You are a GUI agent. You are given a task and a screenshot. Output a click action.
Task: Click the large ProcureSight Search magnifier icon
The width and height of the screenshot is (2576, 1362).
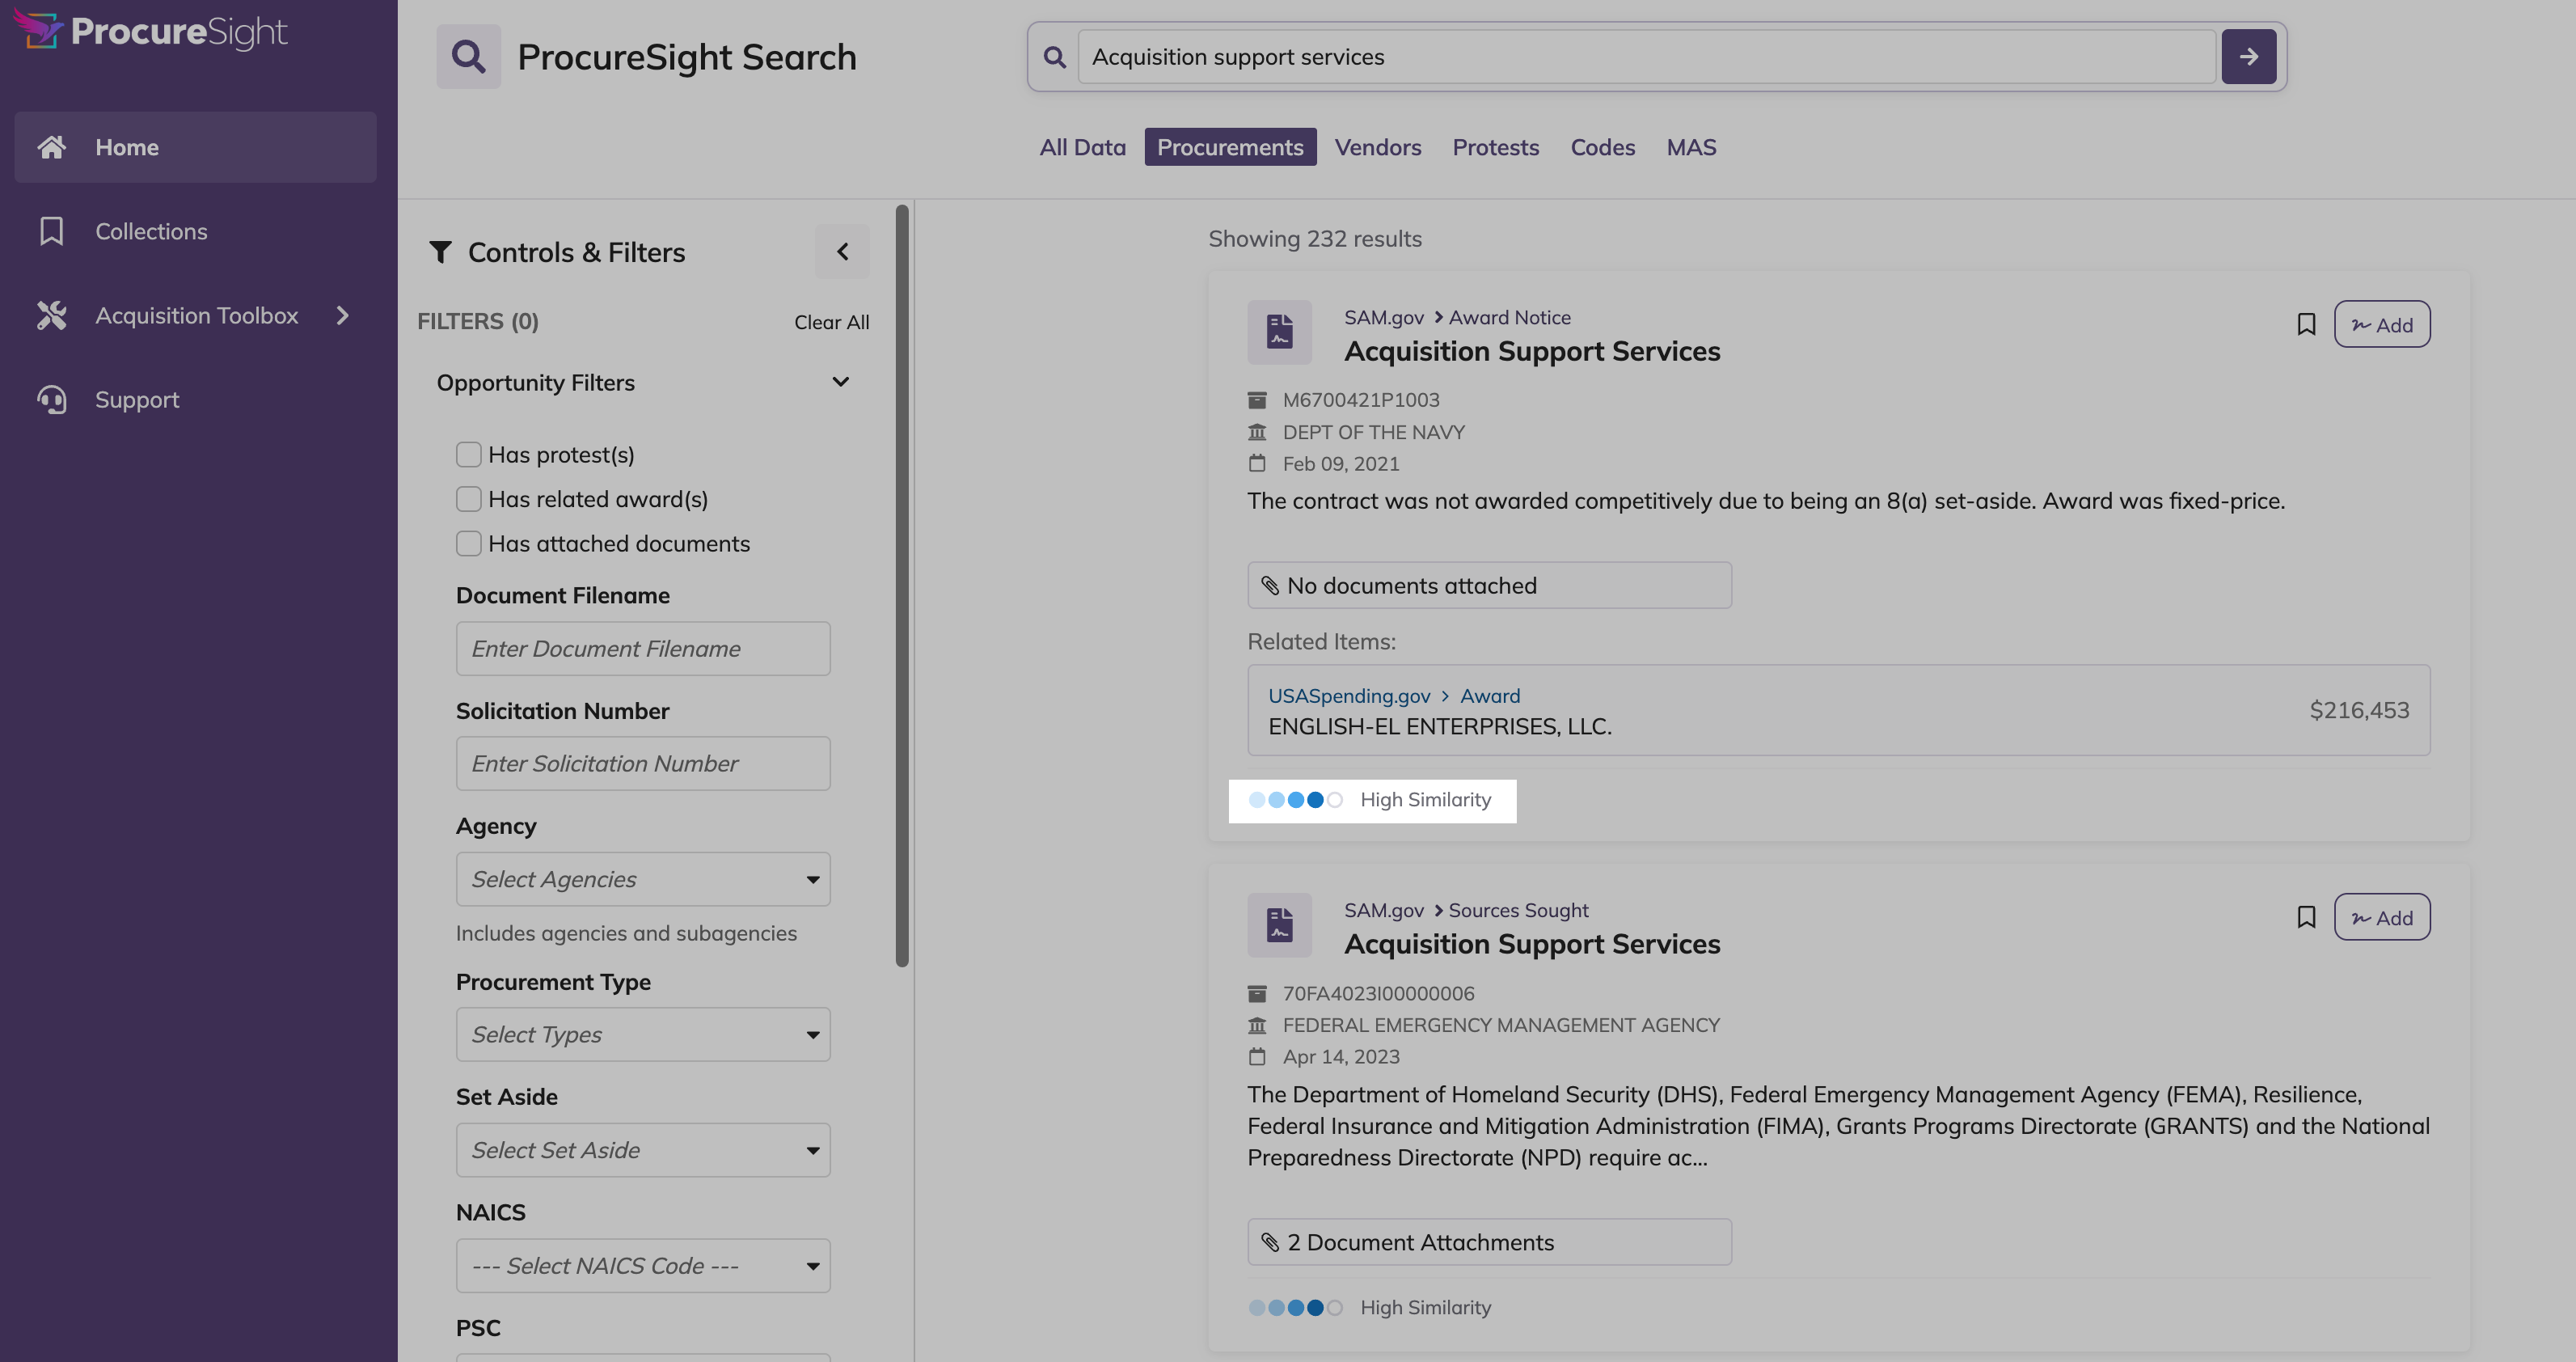pyautogui.click(x=468, y=57)
